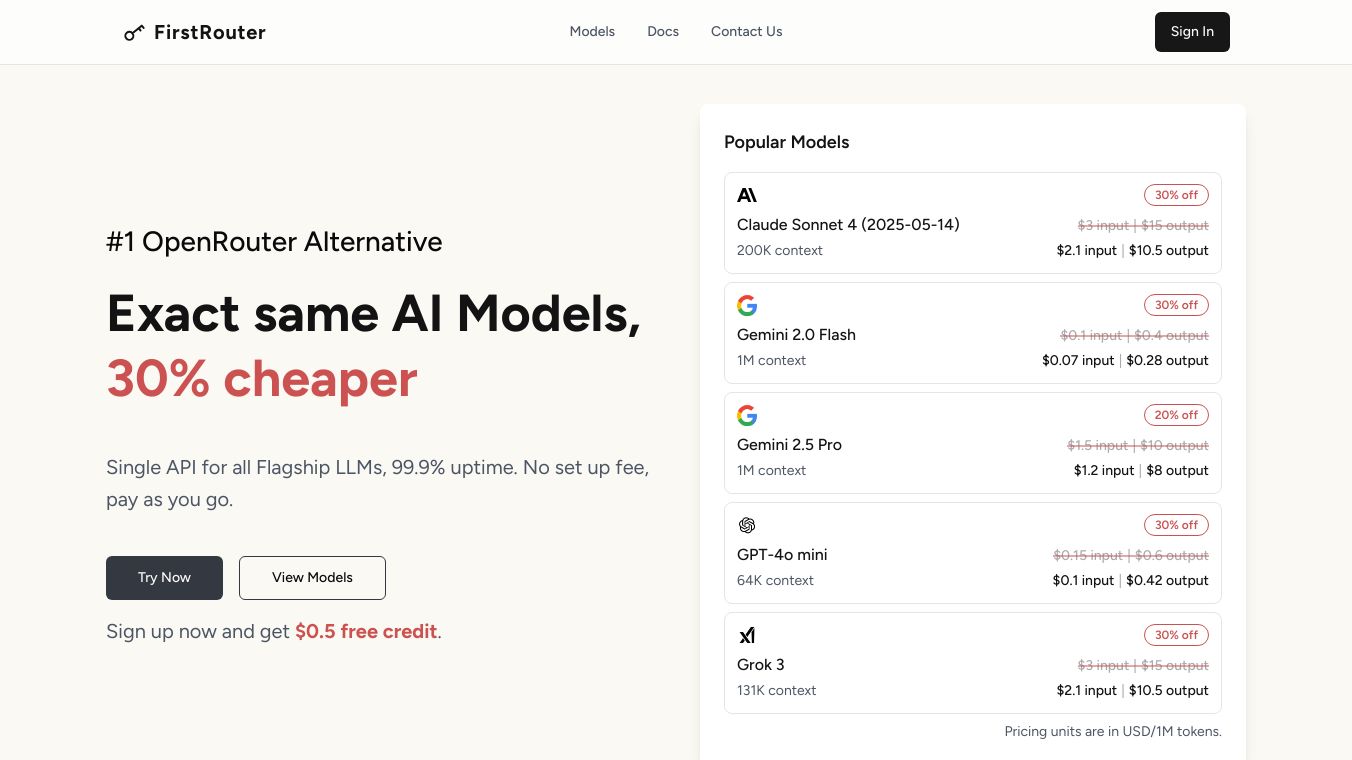Click the Google logo beside Gemini 2.0 Flash
The image size is (1352, 760).
[747, 305]
